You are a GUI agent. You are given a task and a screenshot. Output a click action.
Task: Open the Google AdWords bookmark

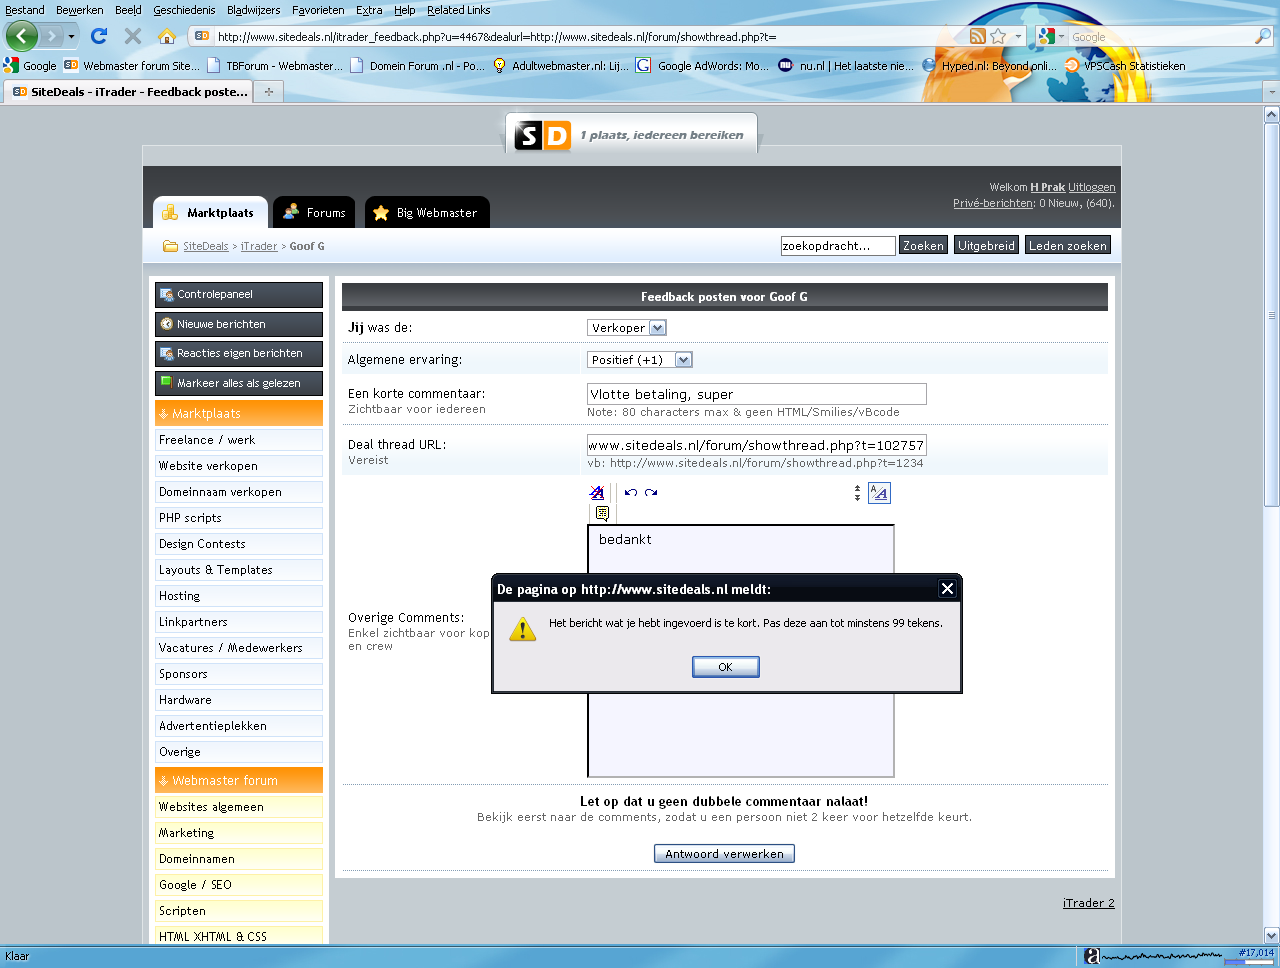click(703, 66)
